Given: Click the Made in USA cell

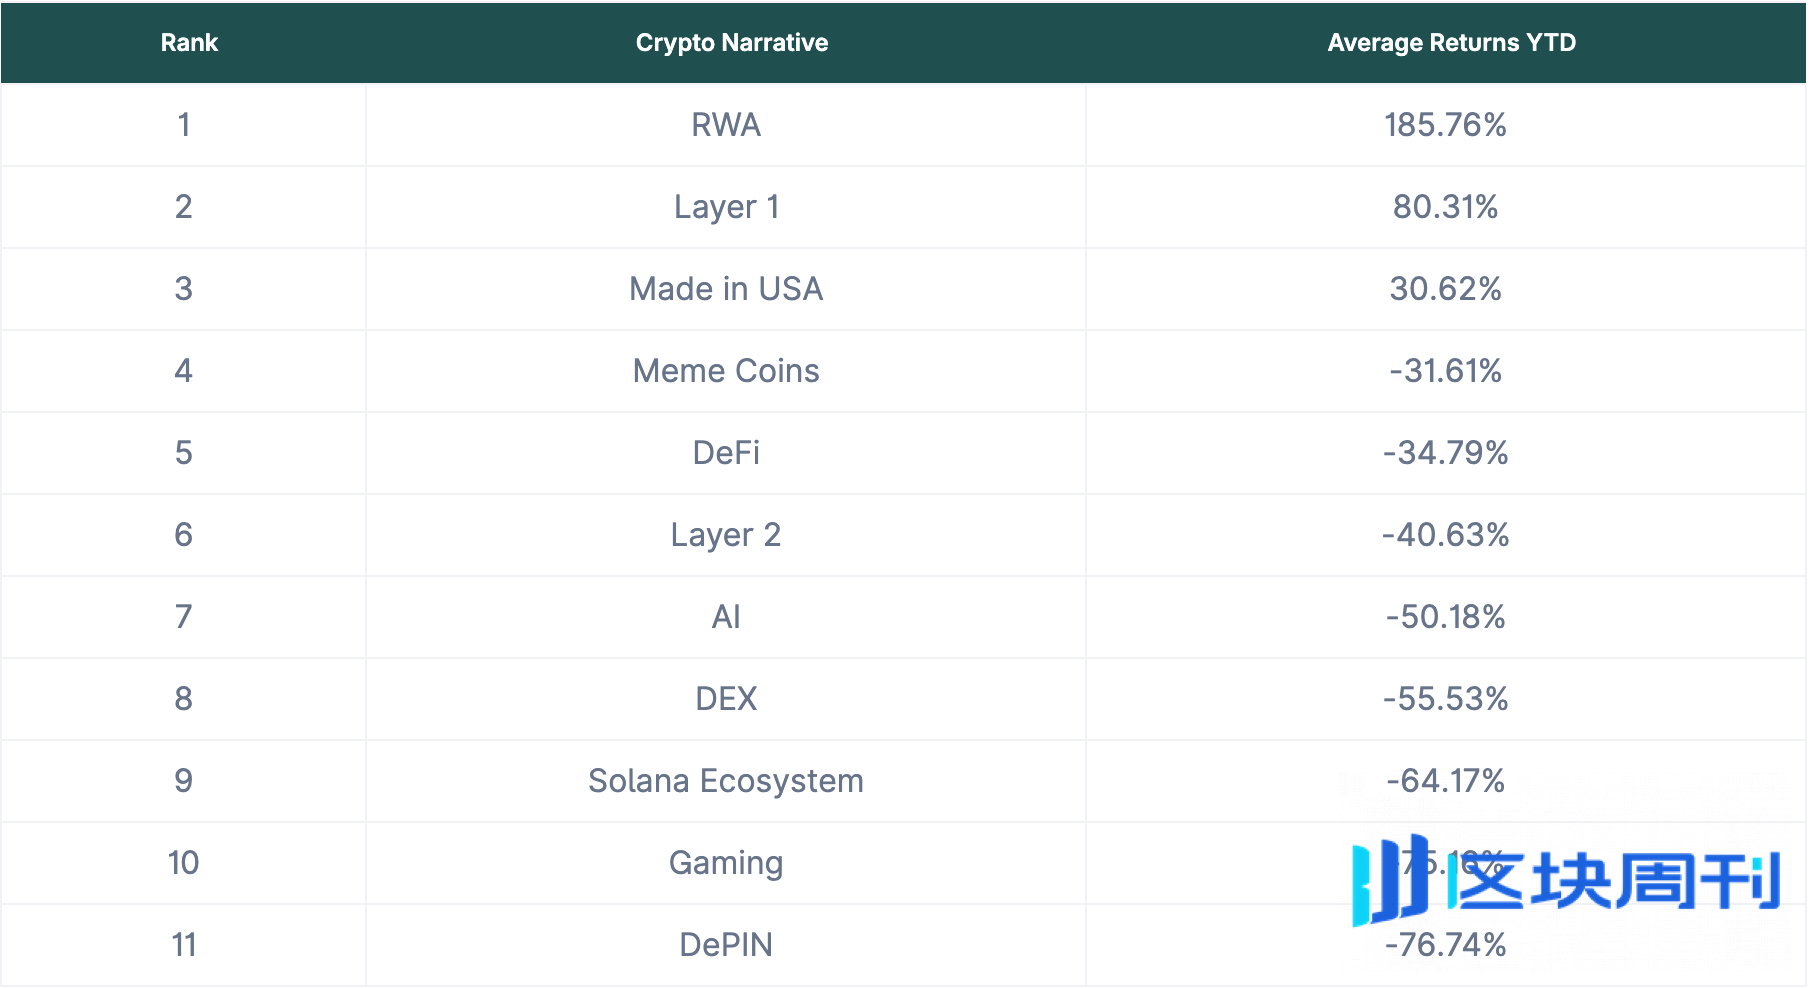Looking at the screenshot, I should tap(726, 289).
